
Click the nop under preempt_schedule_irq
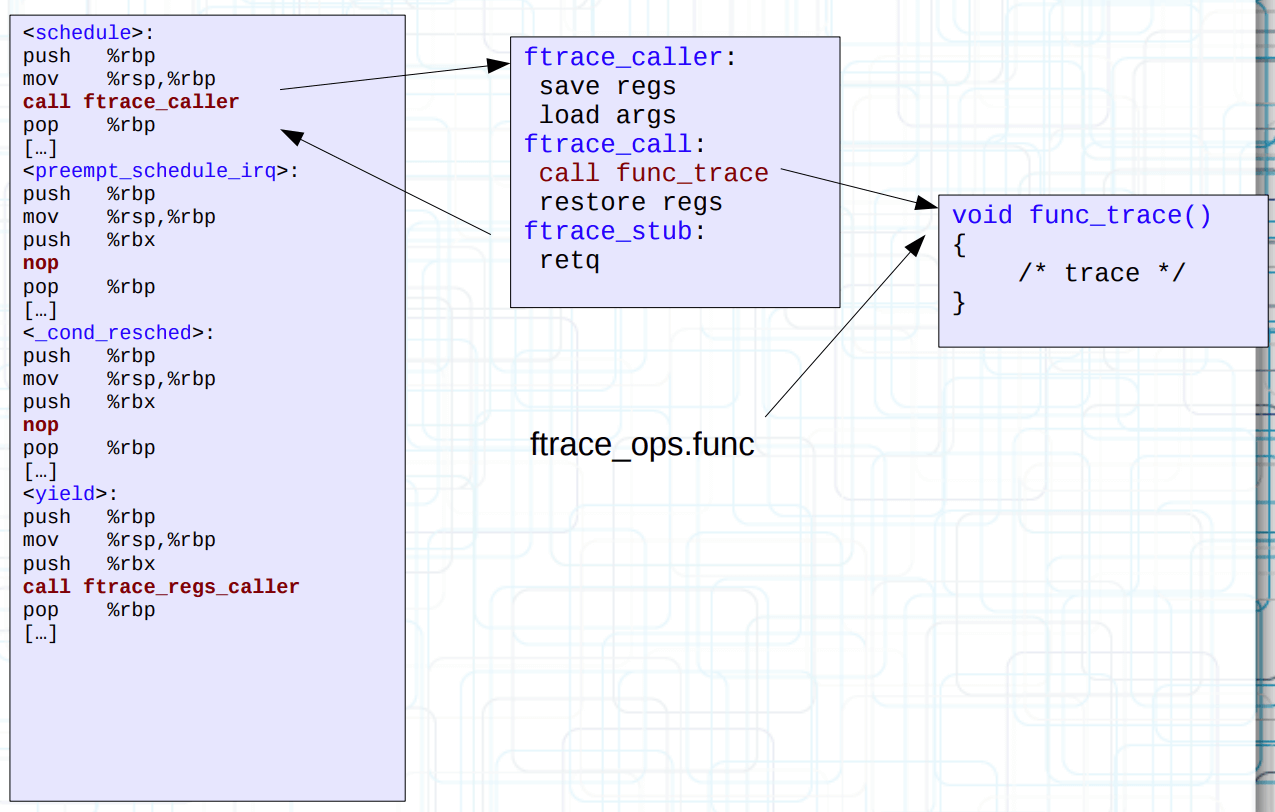(x=41, y=264)
